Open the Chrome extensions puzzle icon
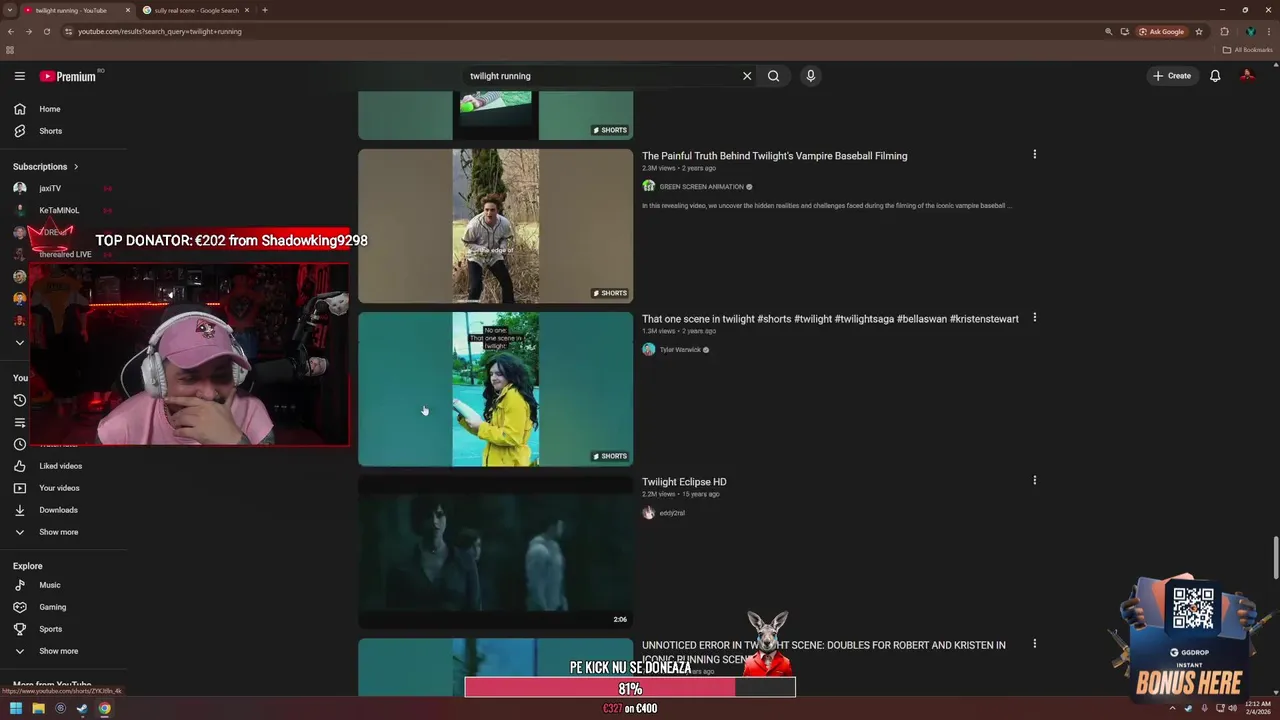This screenshot has width=1280, height=720. 1224,31
